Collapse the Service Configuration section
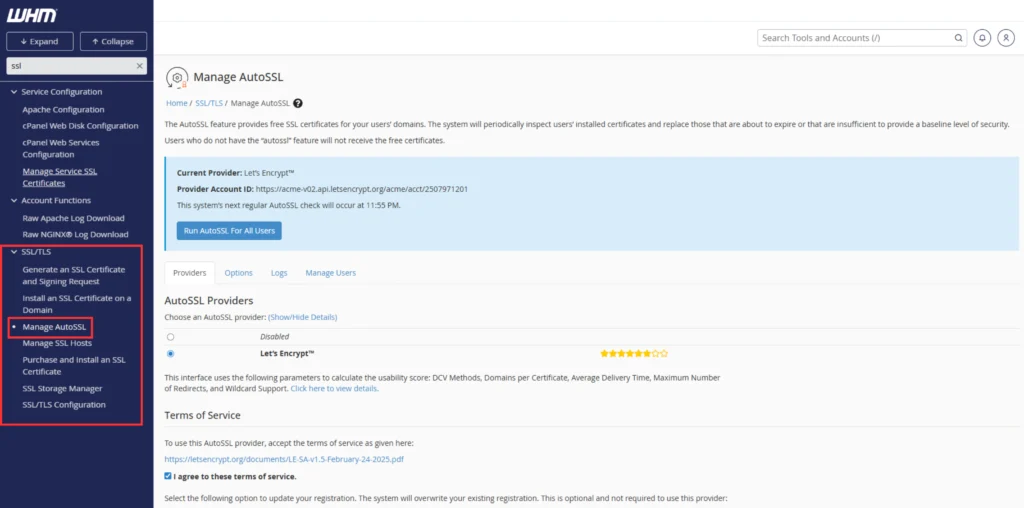 tap(14, 92)
